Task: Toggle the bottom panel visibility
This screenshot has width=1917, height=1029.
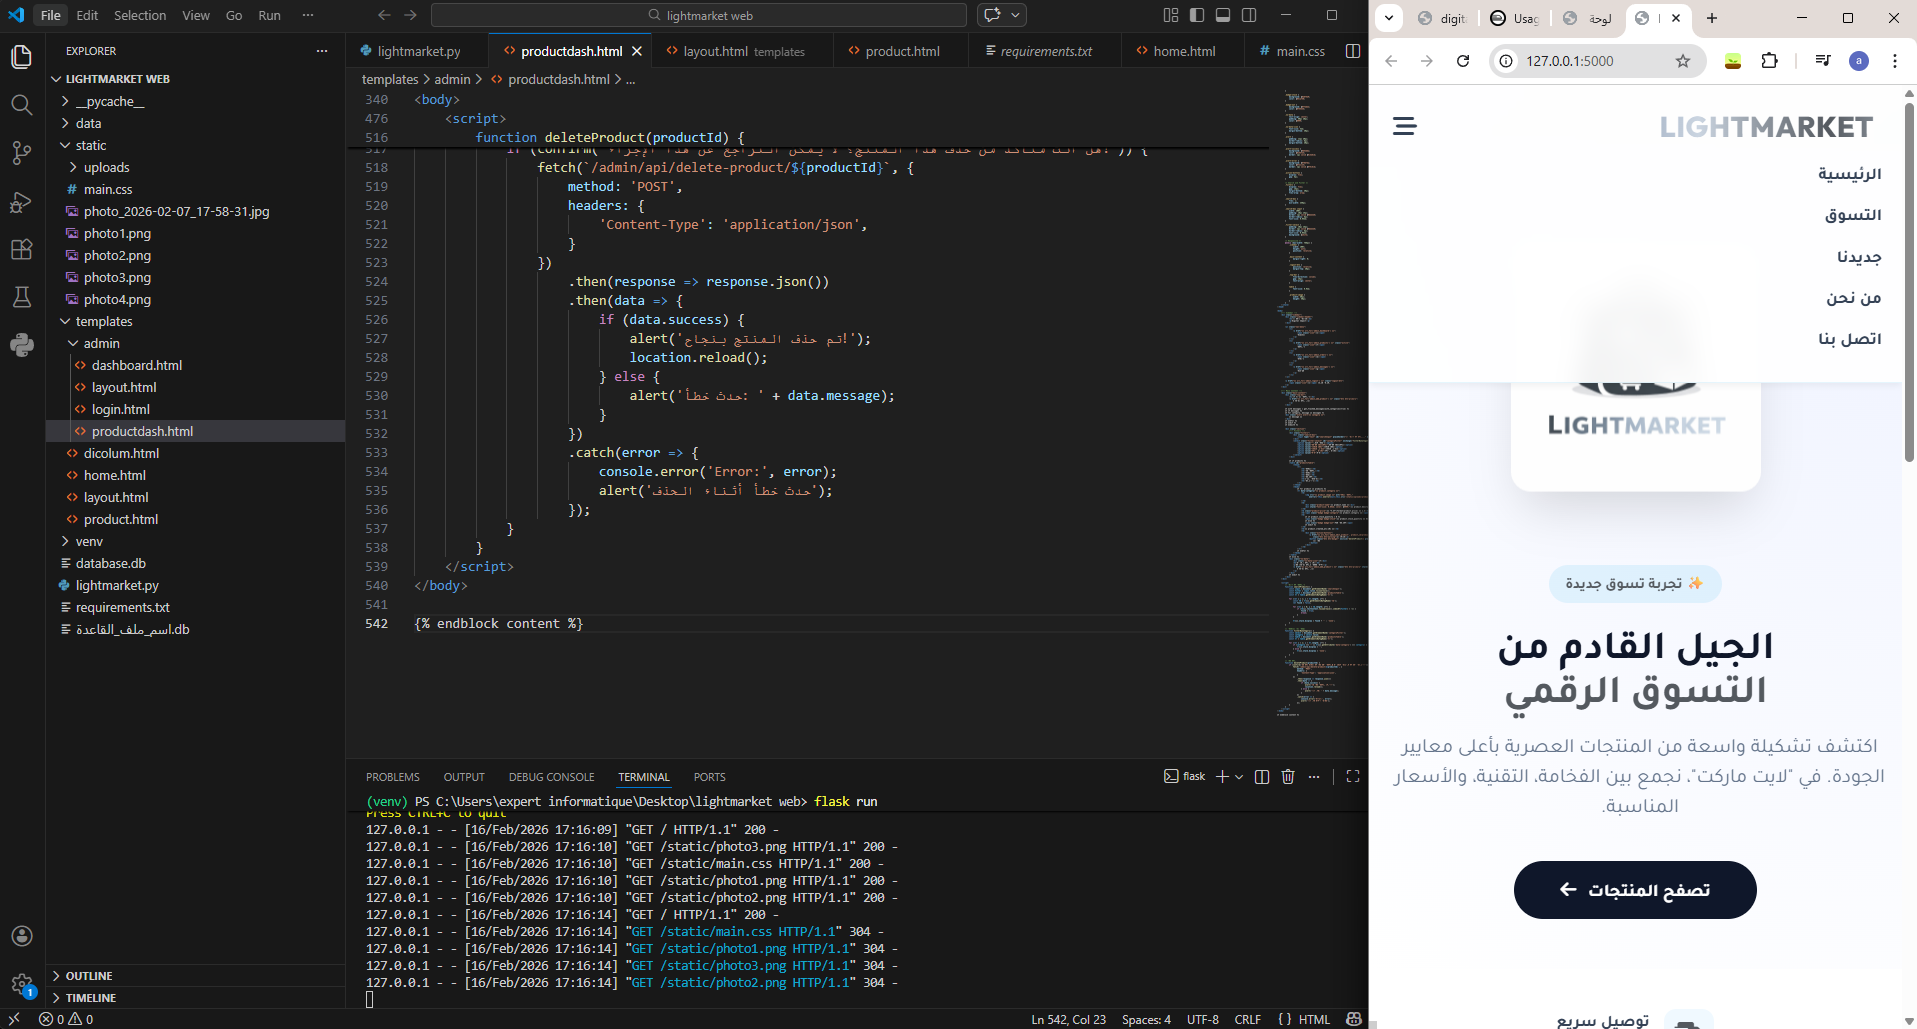Action: tap(1223, 15)
